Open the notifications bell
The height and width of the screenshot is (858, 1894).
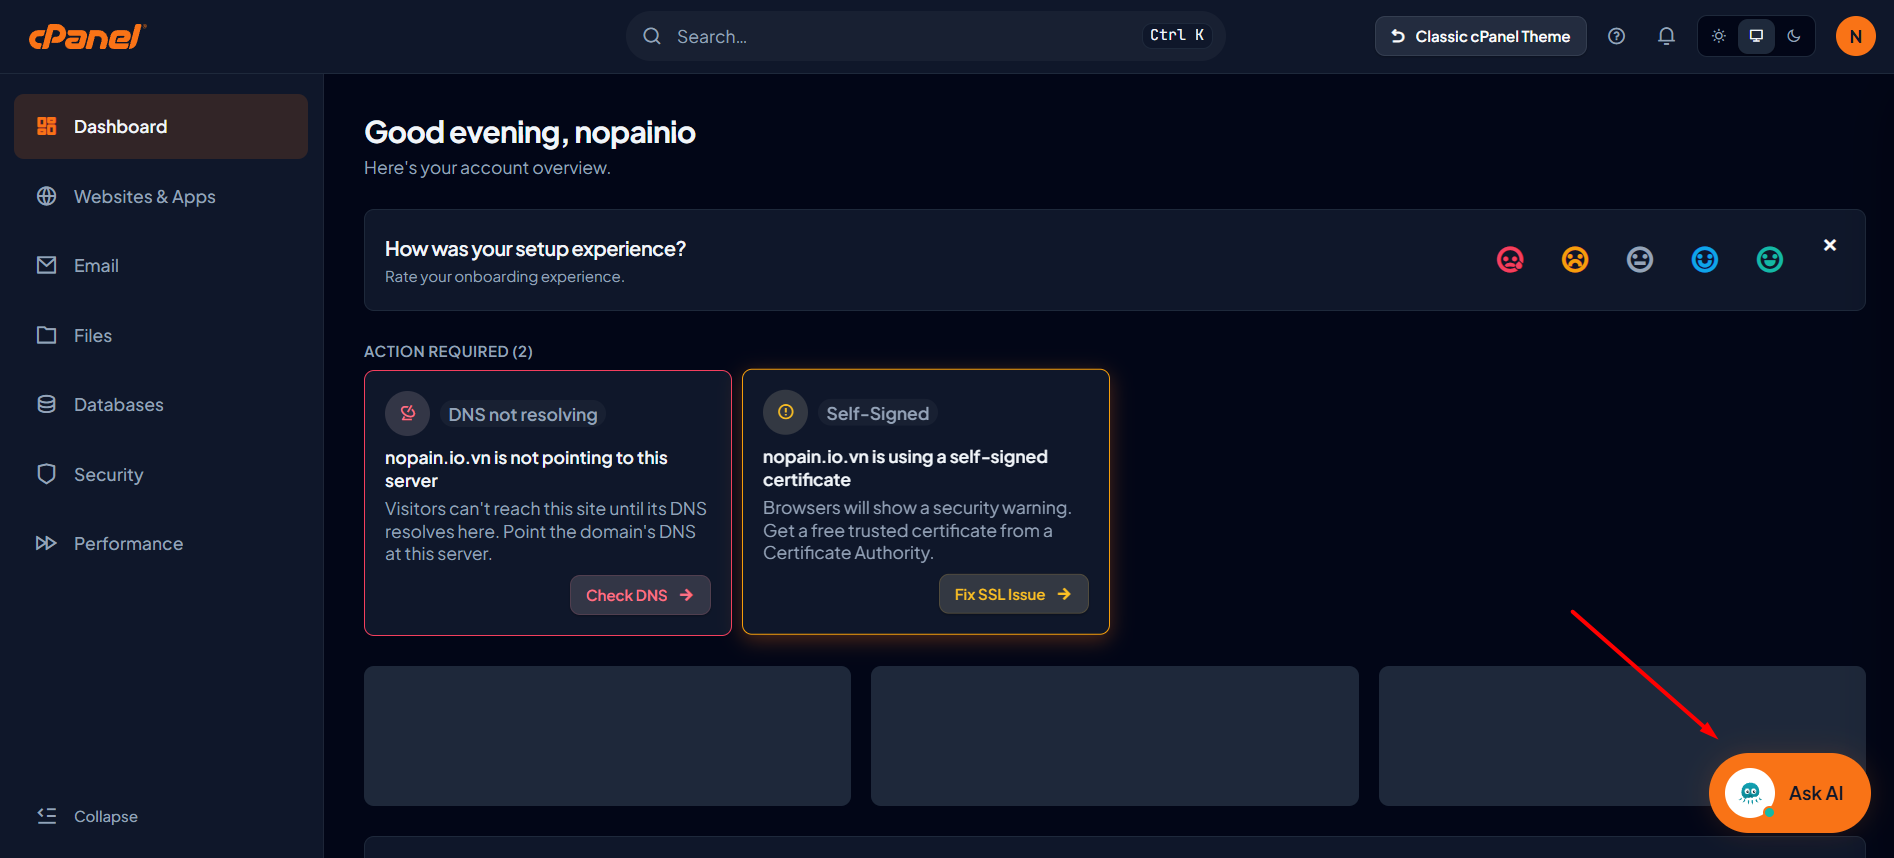click(1666, 36)
